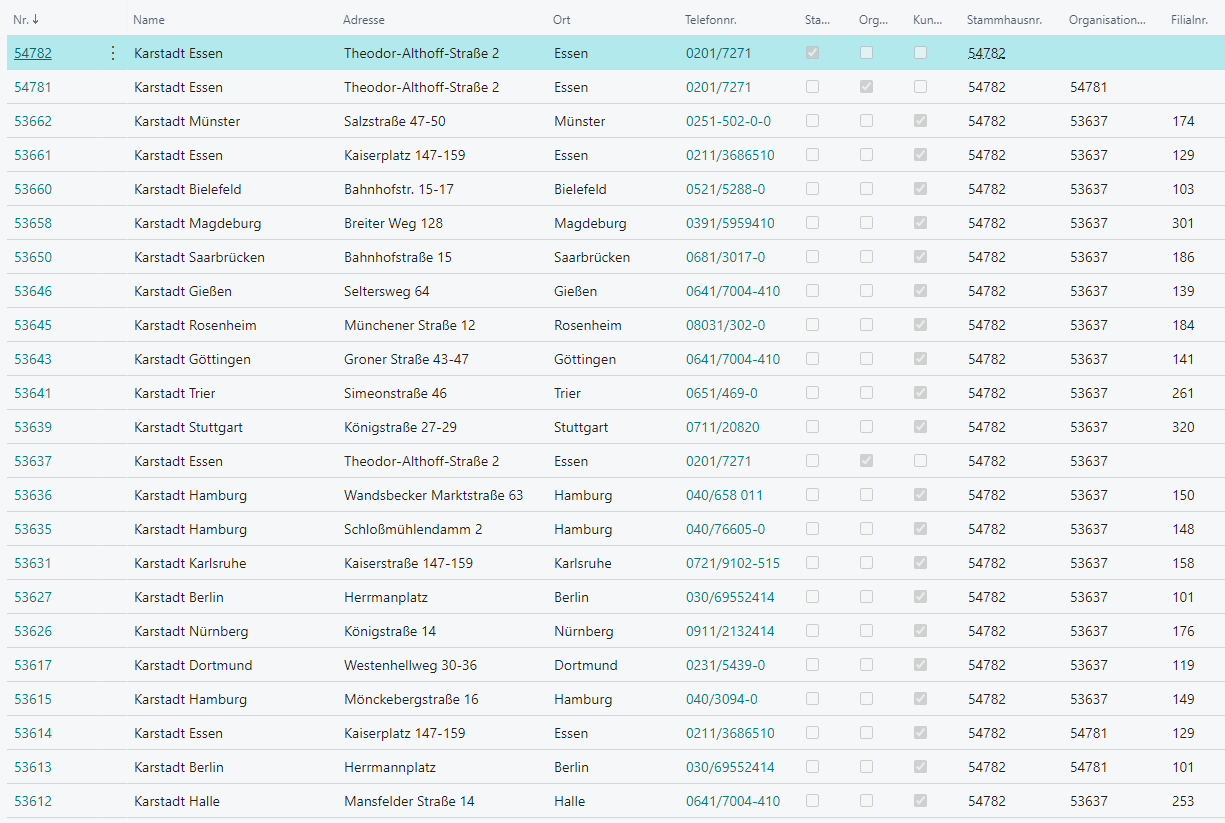Image resolution: width=1225 pixels, height=823 pixels.
Task: Click the Stammhausnr. column header
Action: (1003, 20)
